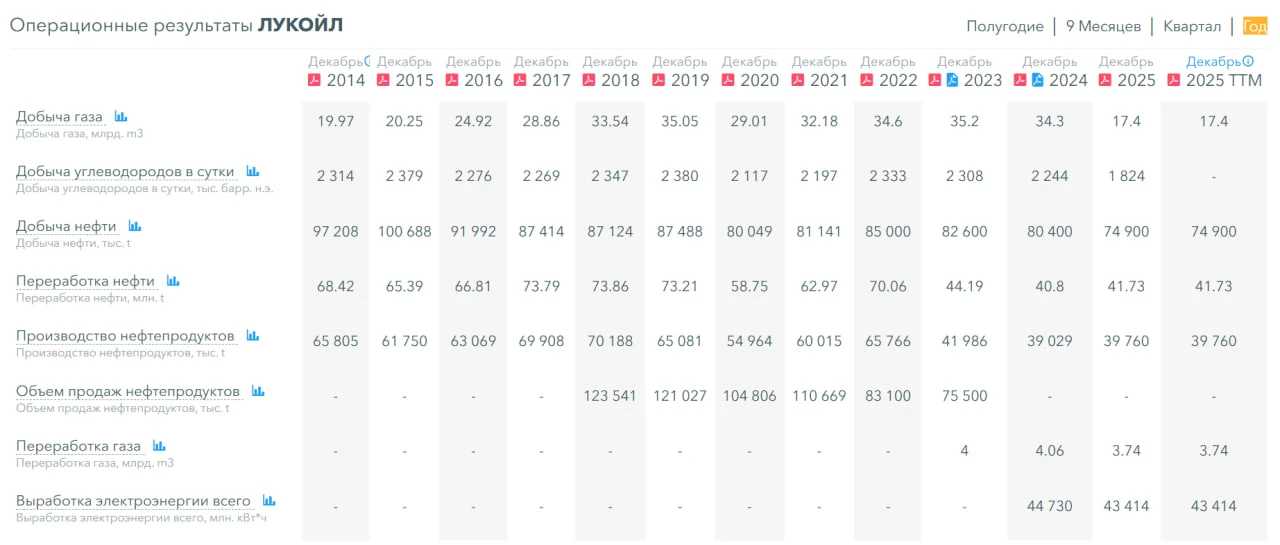Click the Добыча газа metric link

(59, 117)
